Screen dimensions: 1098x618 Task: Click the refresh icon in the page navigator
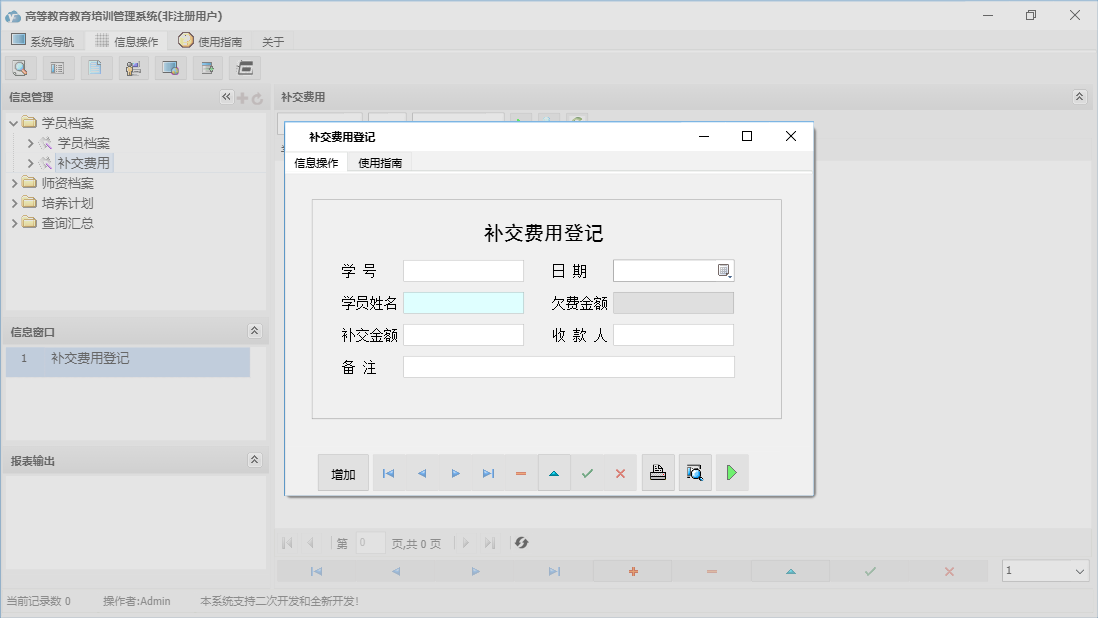(520, 542)
